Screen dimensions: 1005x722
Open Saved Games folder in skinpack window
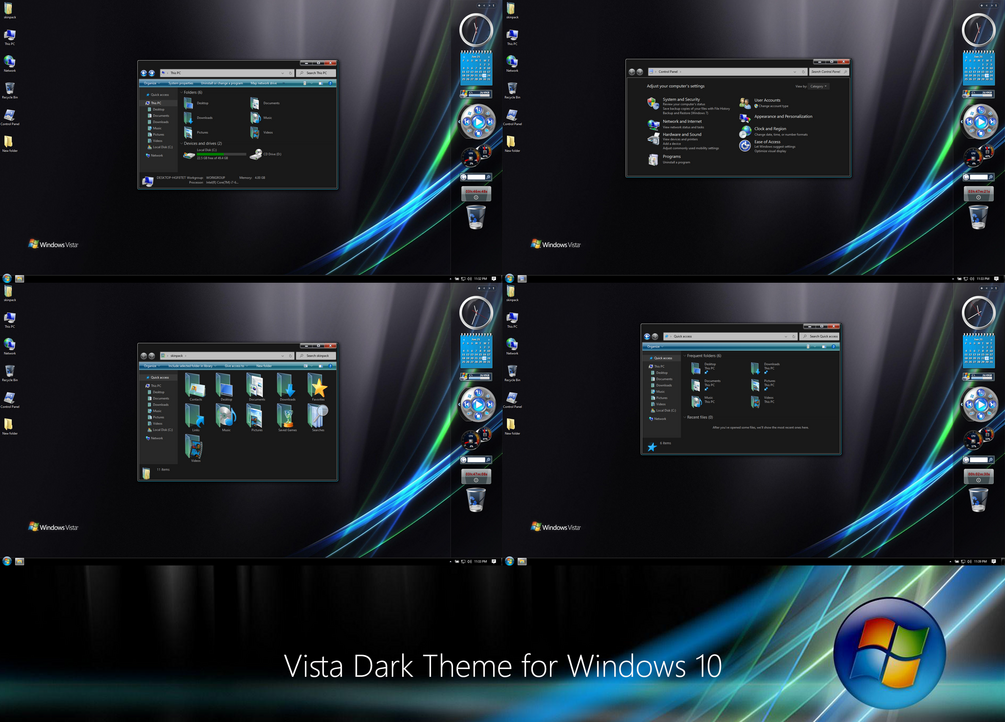coord(287,417)
